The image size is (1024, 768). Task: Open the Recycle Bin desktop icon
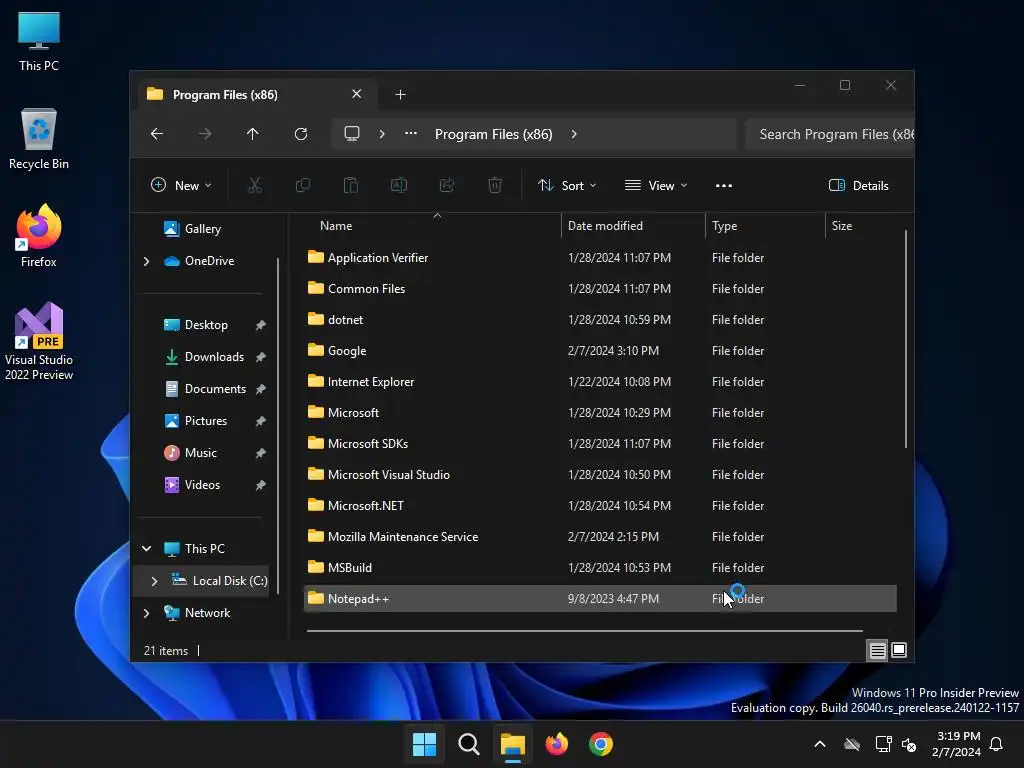point(39,139)
